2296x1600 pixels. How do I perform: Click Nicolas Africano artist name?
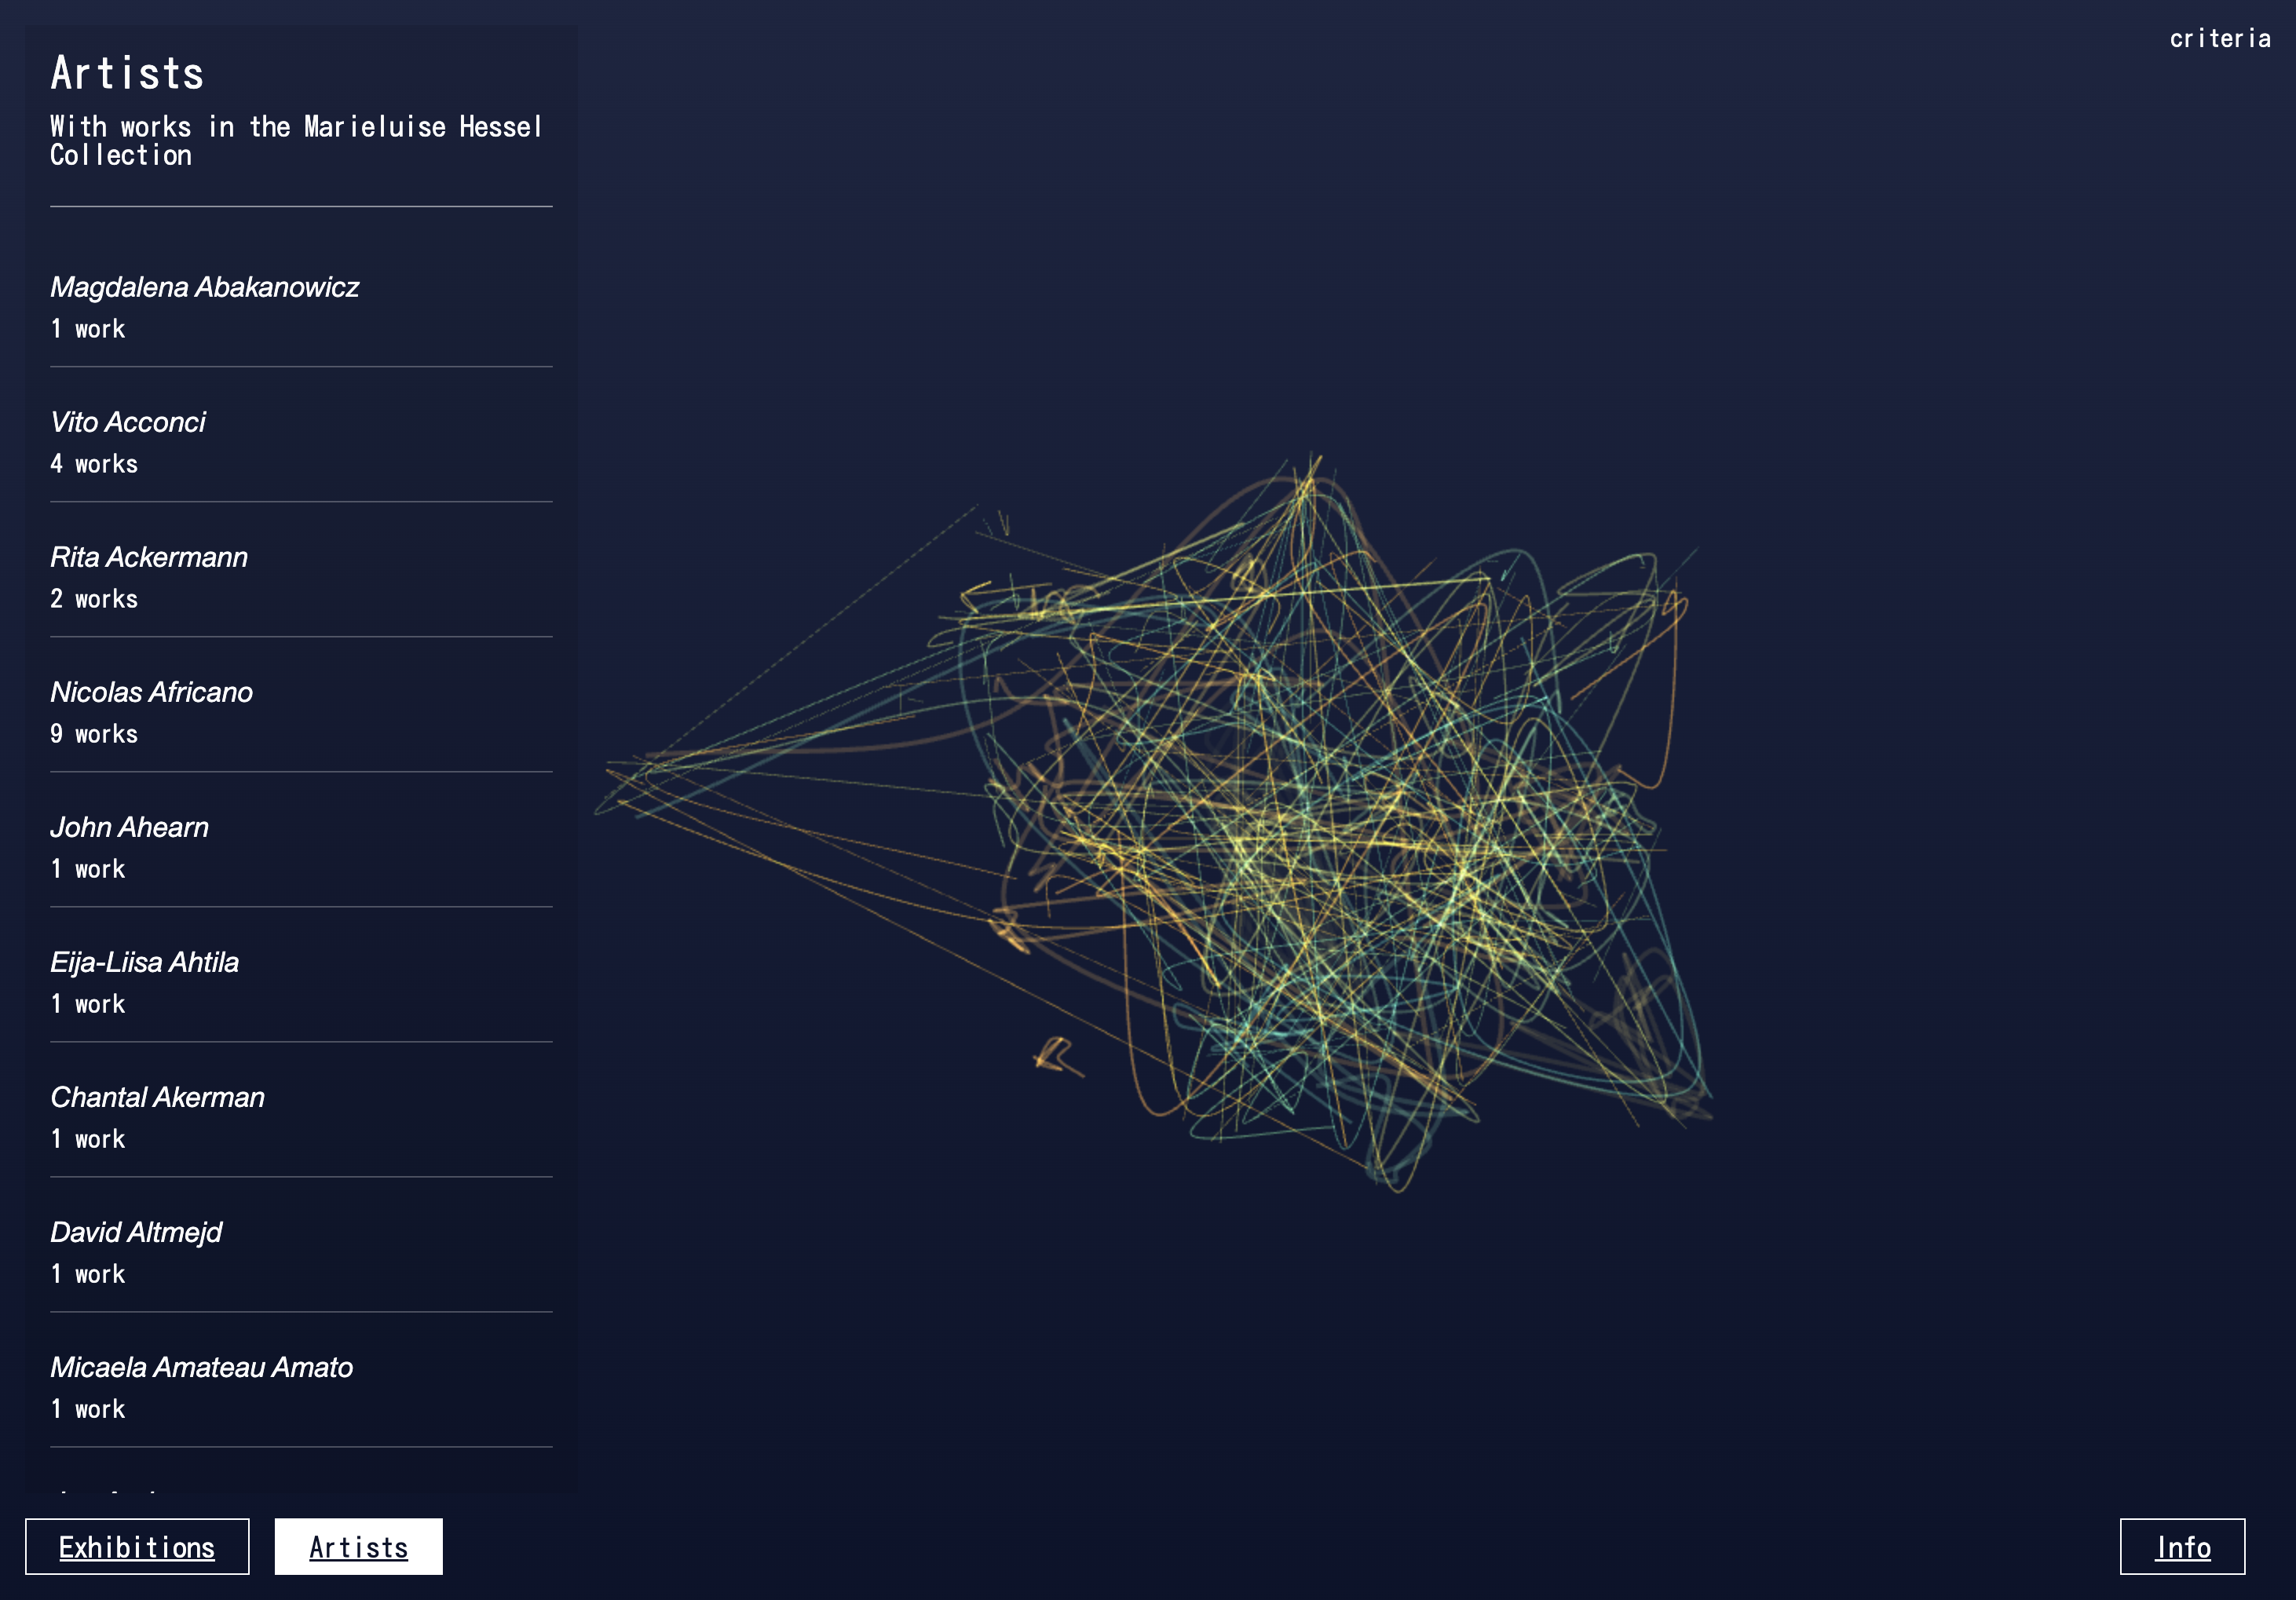coord(151,693)
